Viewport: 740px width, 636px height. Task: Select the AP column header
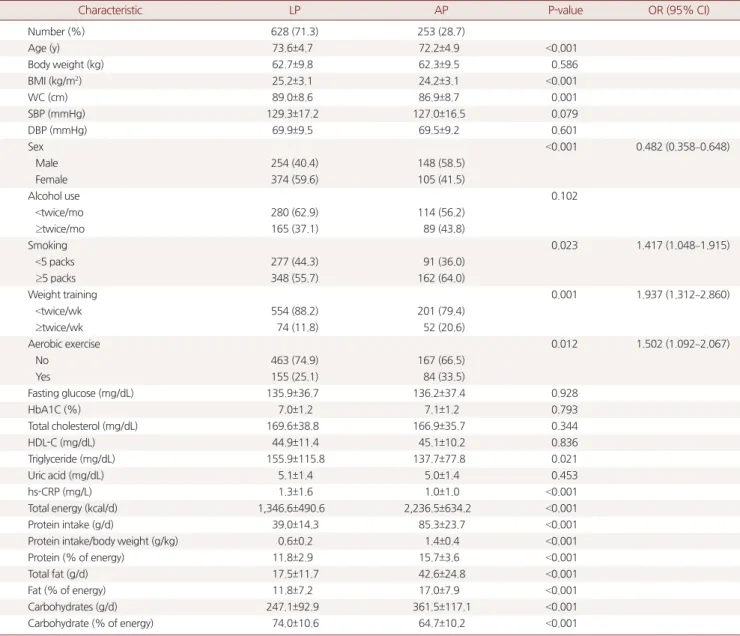(441, 10)
